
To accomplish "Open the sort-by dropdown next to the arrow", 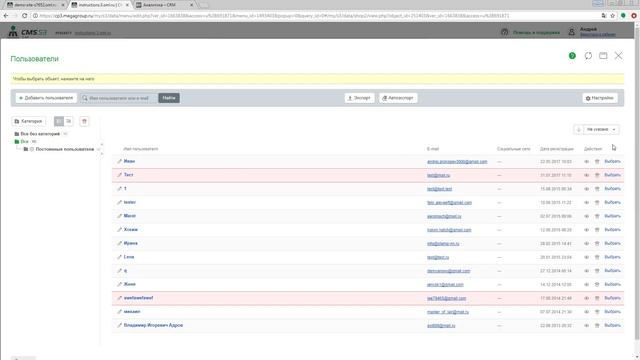I will (x=602, y=129).
